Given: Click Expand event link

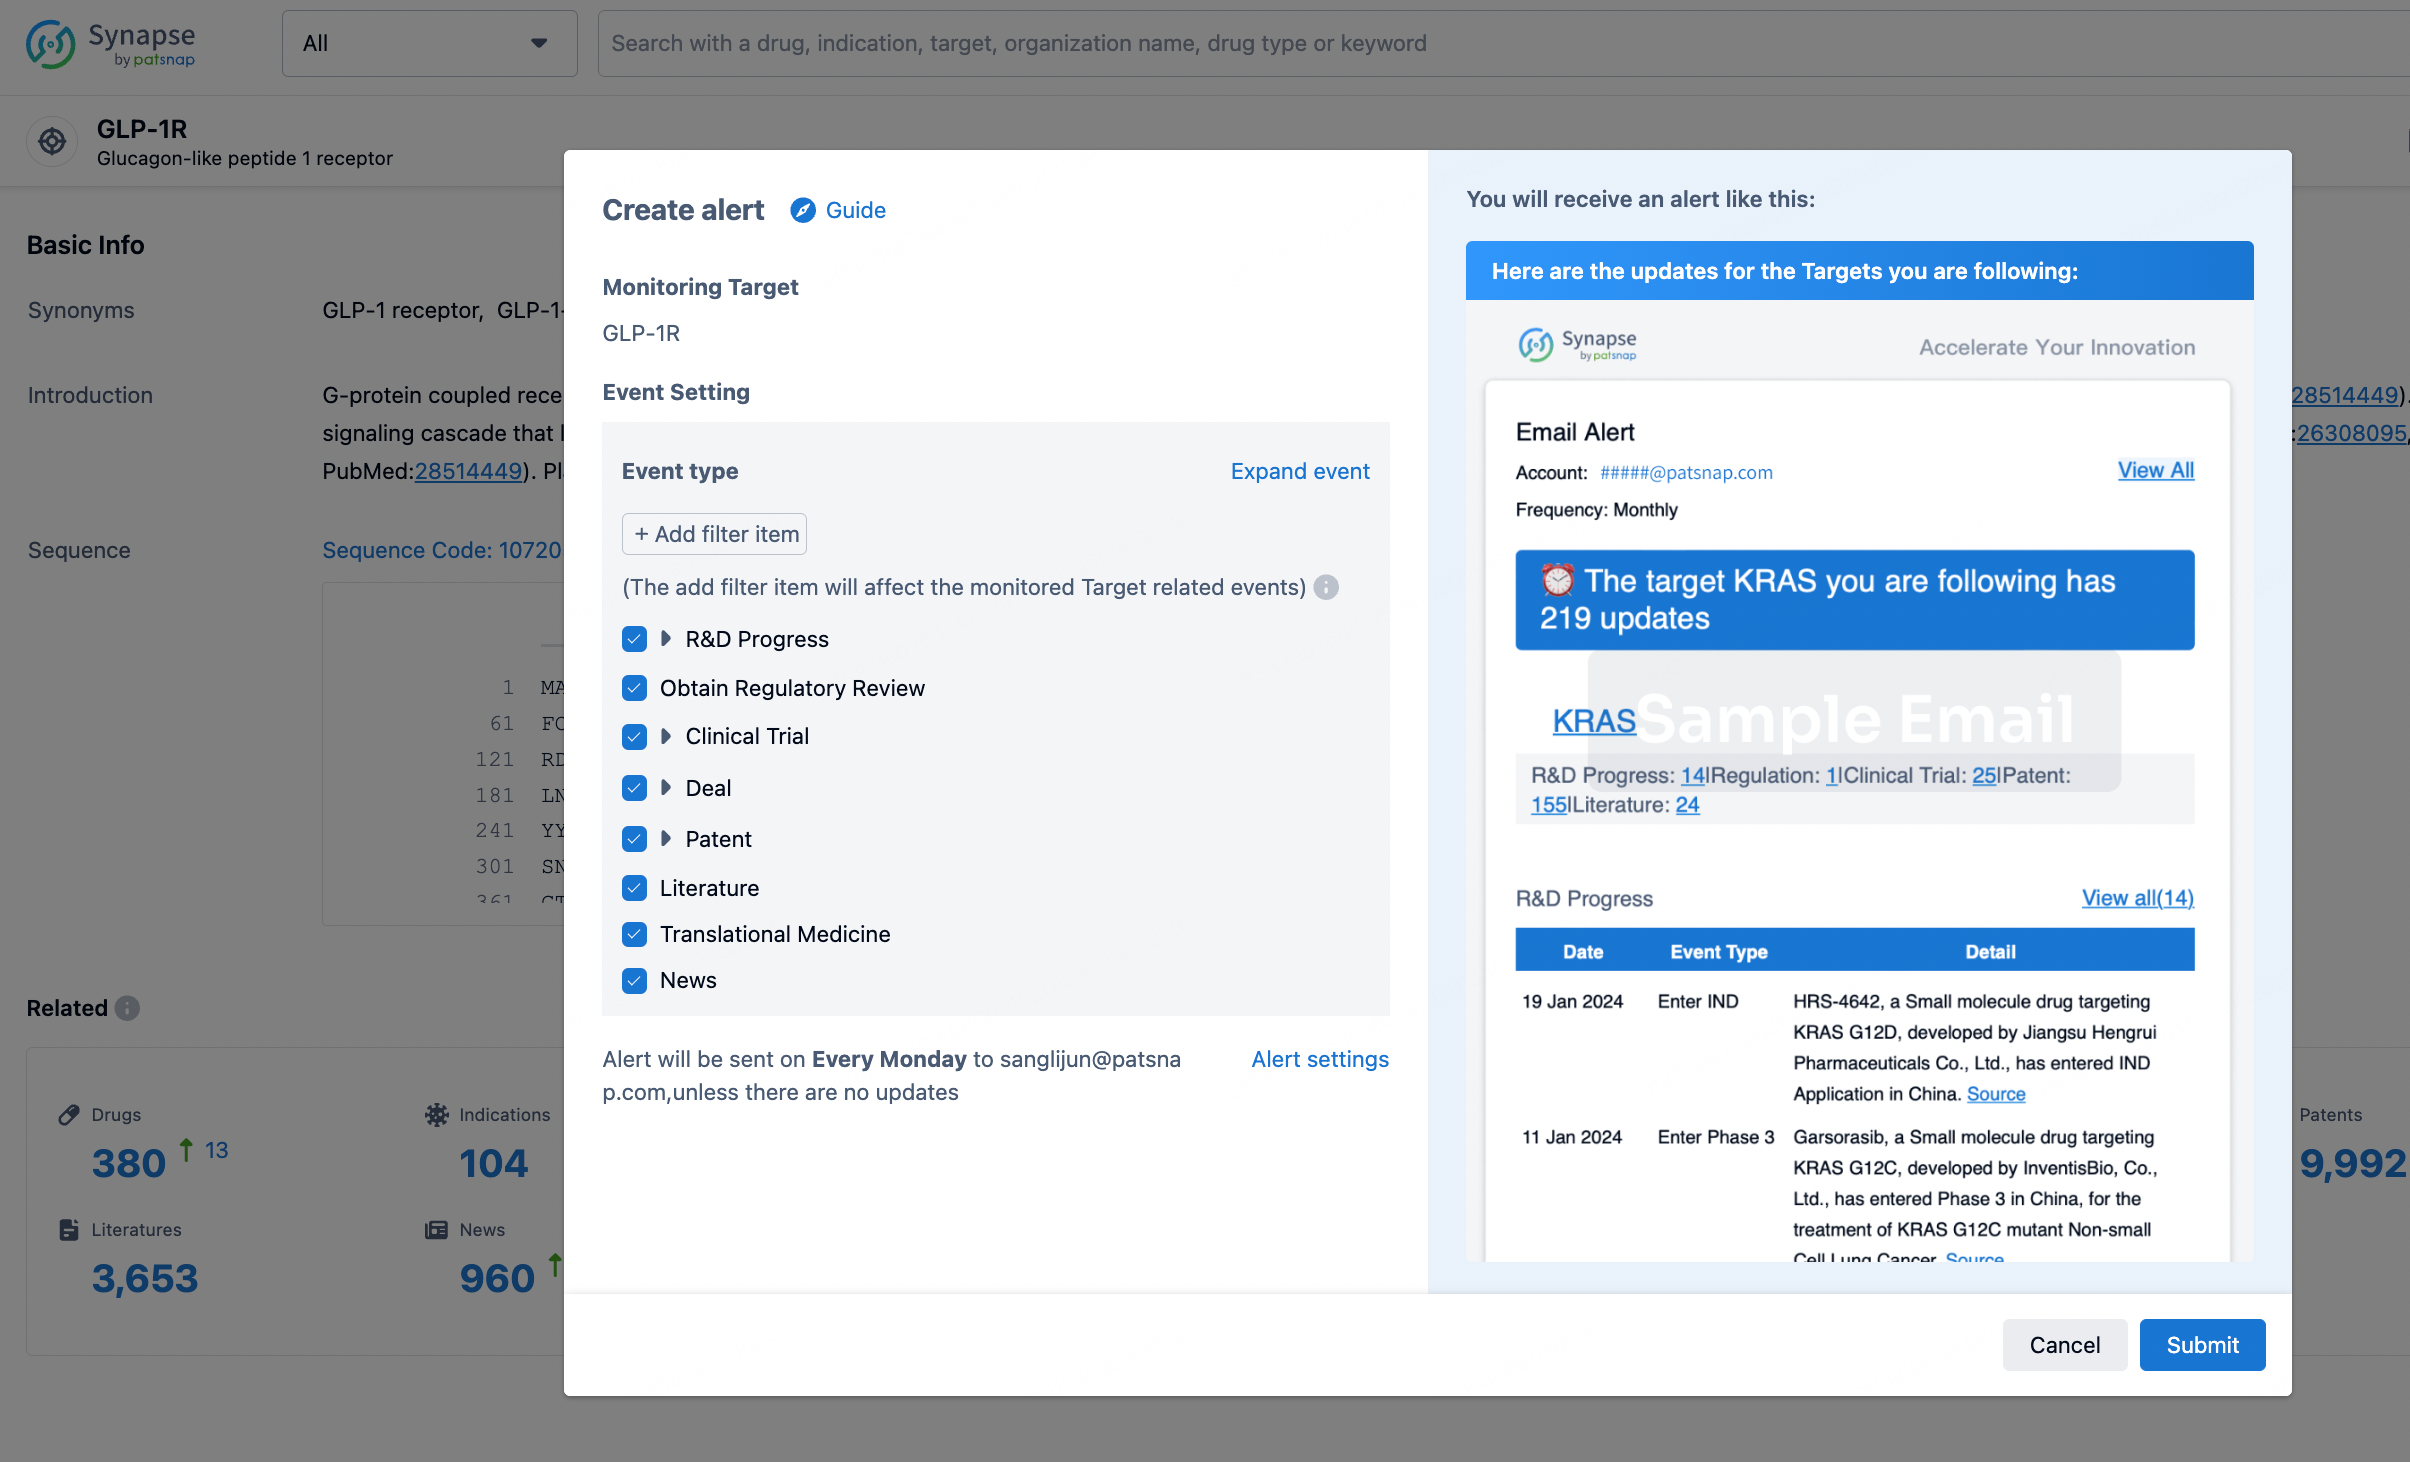Looking at the screenshot, I should pyautogui.click(x=1299, y=471).
